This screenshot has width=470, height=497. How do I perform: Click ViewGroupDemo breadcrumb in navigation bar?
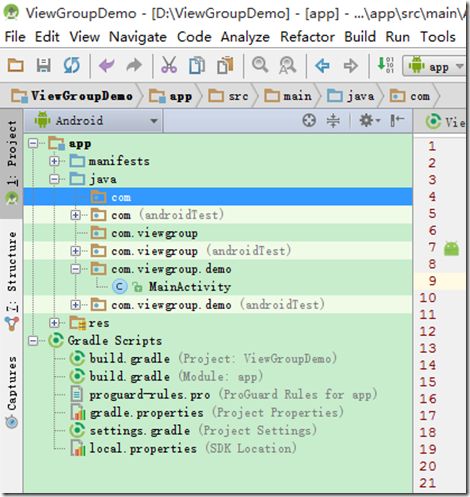coord(72,96)
